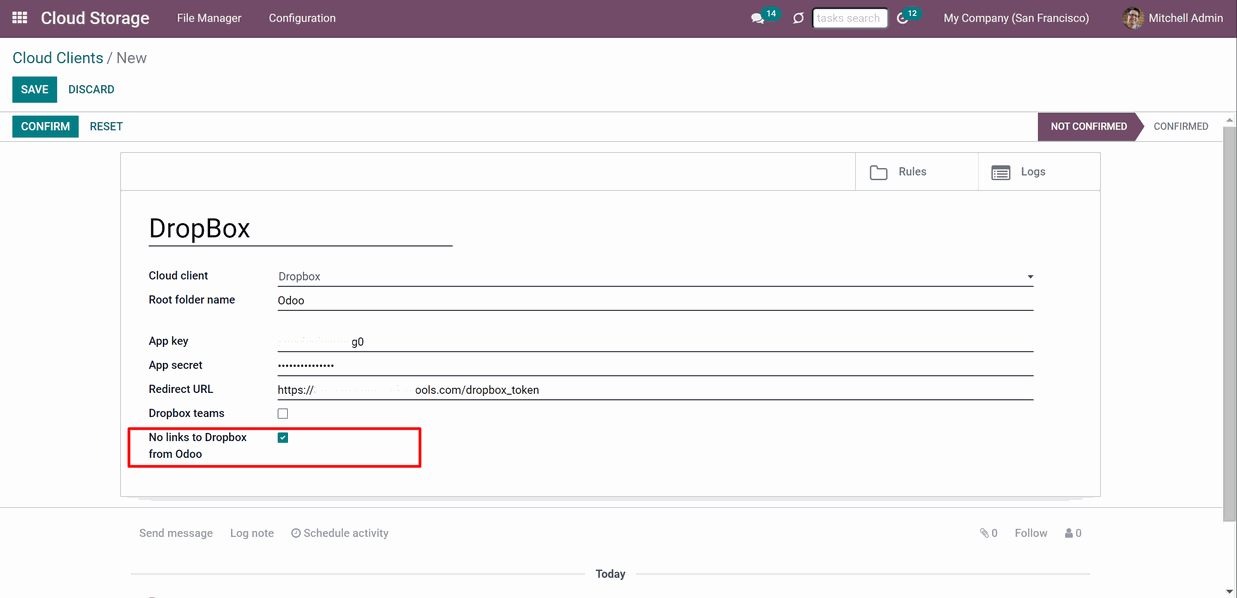
Task: Click Mitchell Admin avatar picture
Action: coord(1133,18)
